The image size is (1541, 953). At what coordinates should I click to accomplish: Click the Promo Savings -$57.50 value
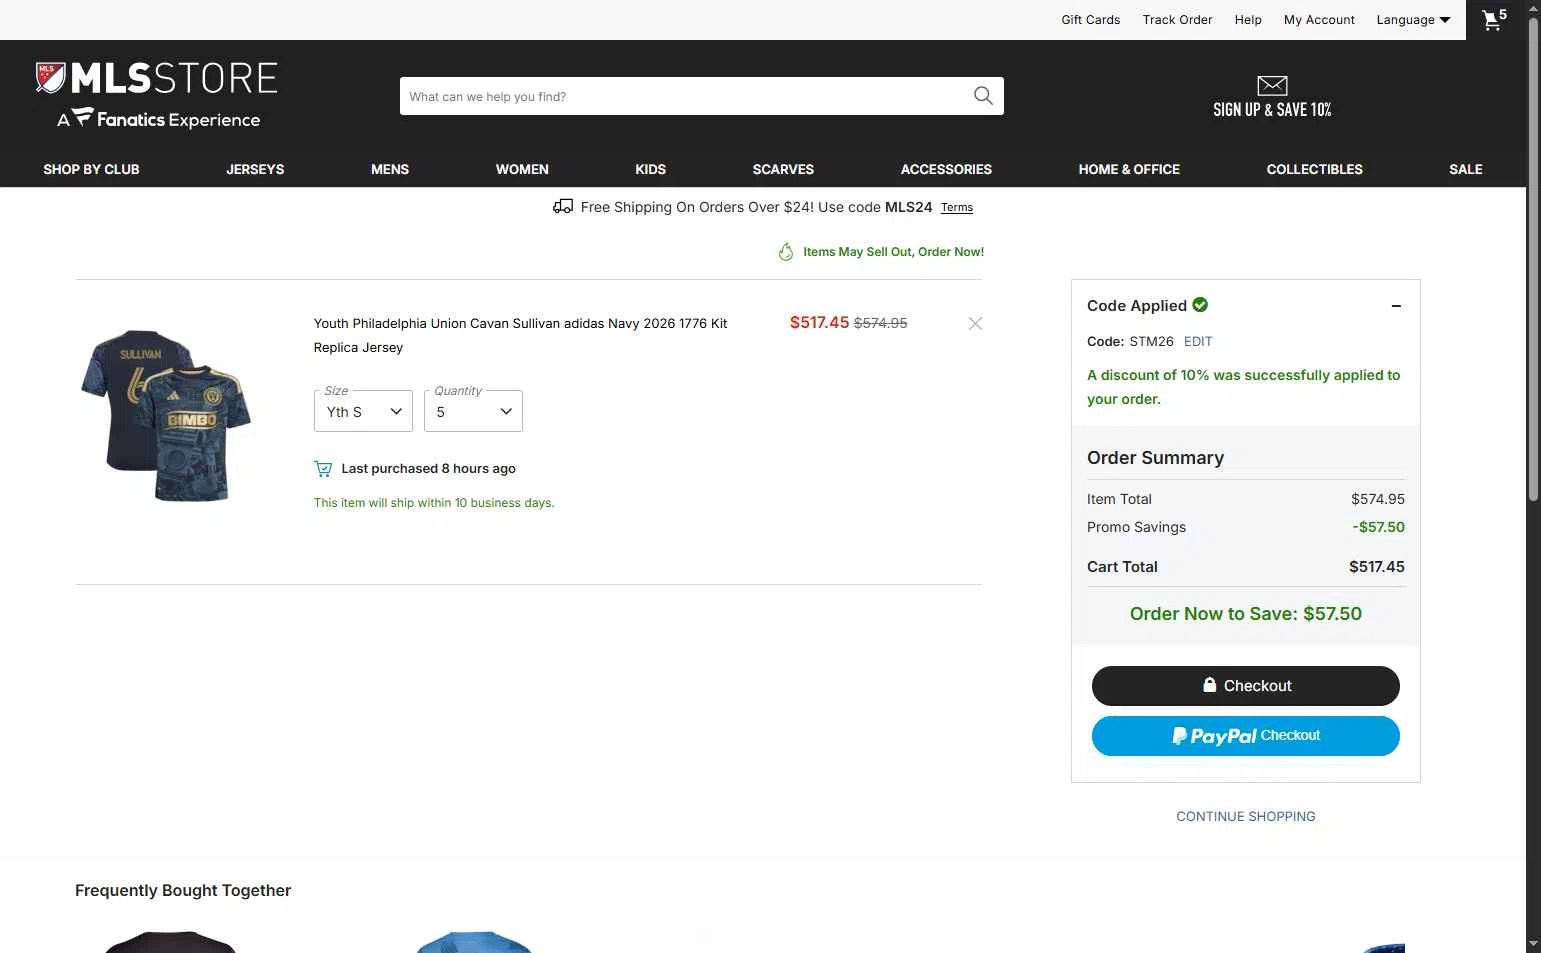(1378, 527)
